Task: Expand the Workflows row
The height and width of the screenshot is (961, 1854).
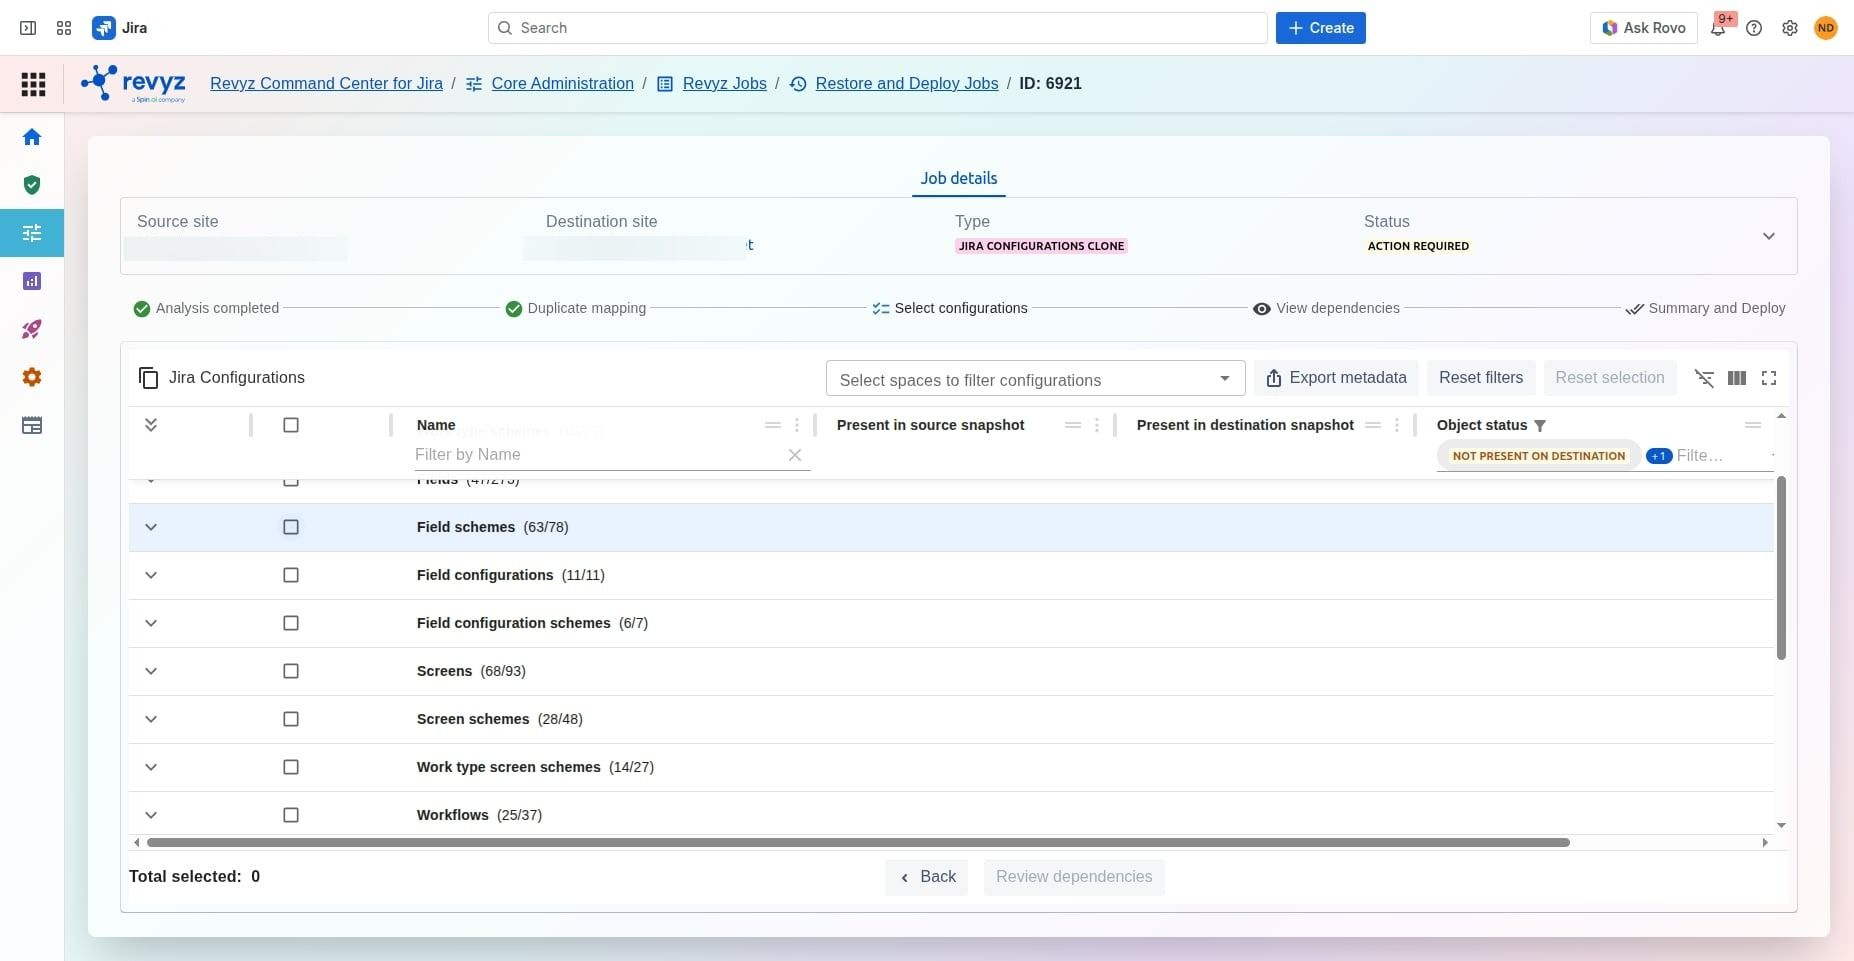Action: coord(151,815)
